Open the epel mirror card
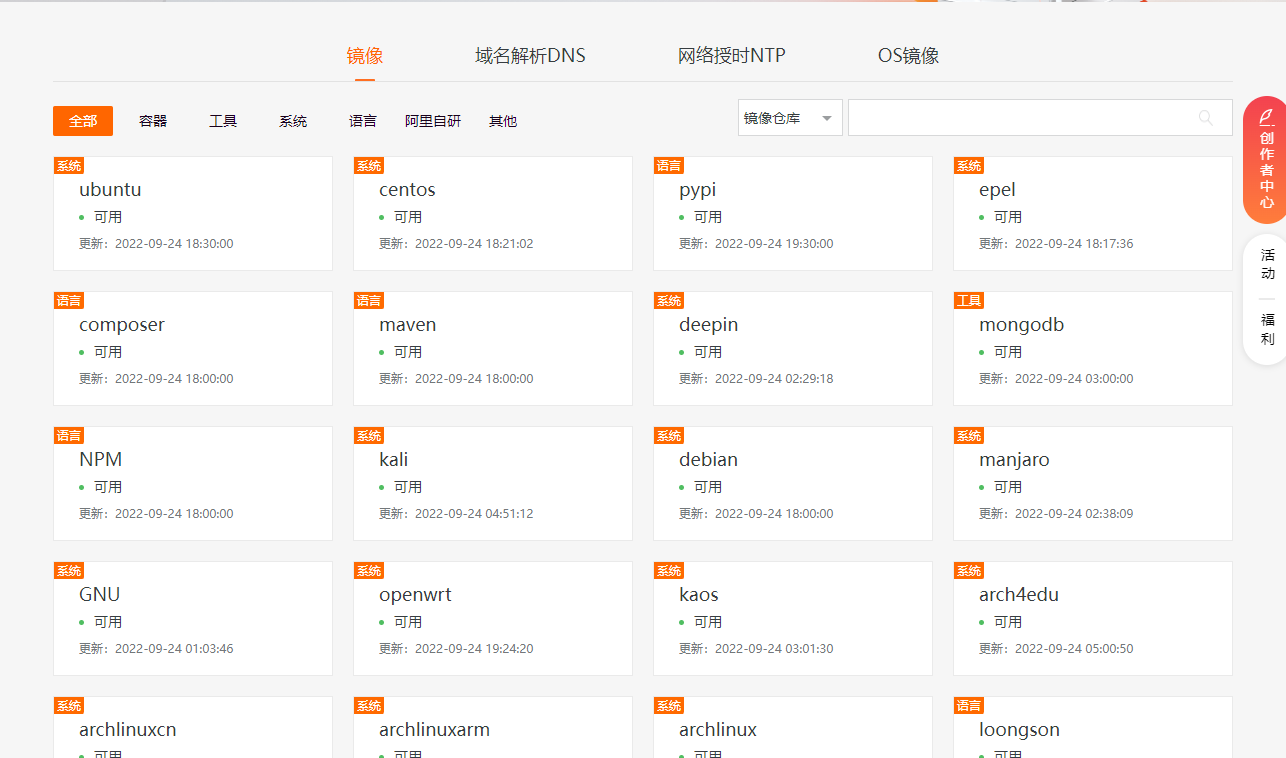The height and width of the screenshot is (758, 1286). [1093, 213]
